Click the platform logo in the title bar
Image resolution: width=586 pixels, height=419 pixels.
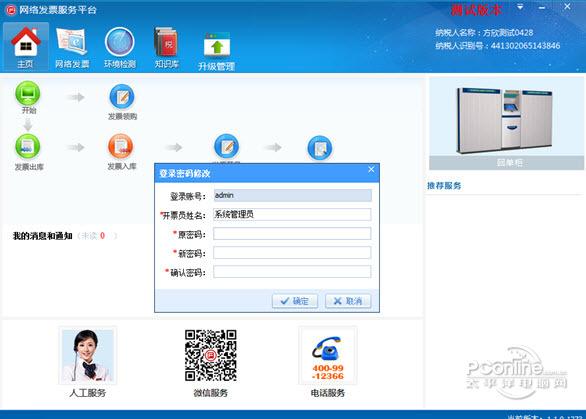[10, 10]
